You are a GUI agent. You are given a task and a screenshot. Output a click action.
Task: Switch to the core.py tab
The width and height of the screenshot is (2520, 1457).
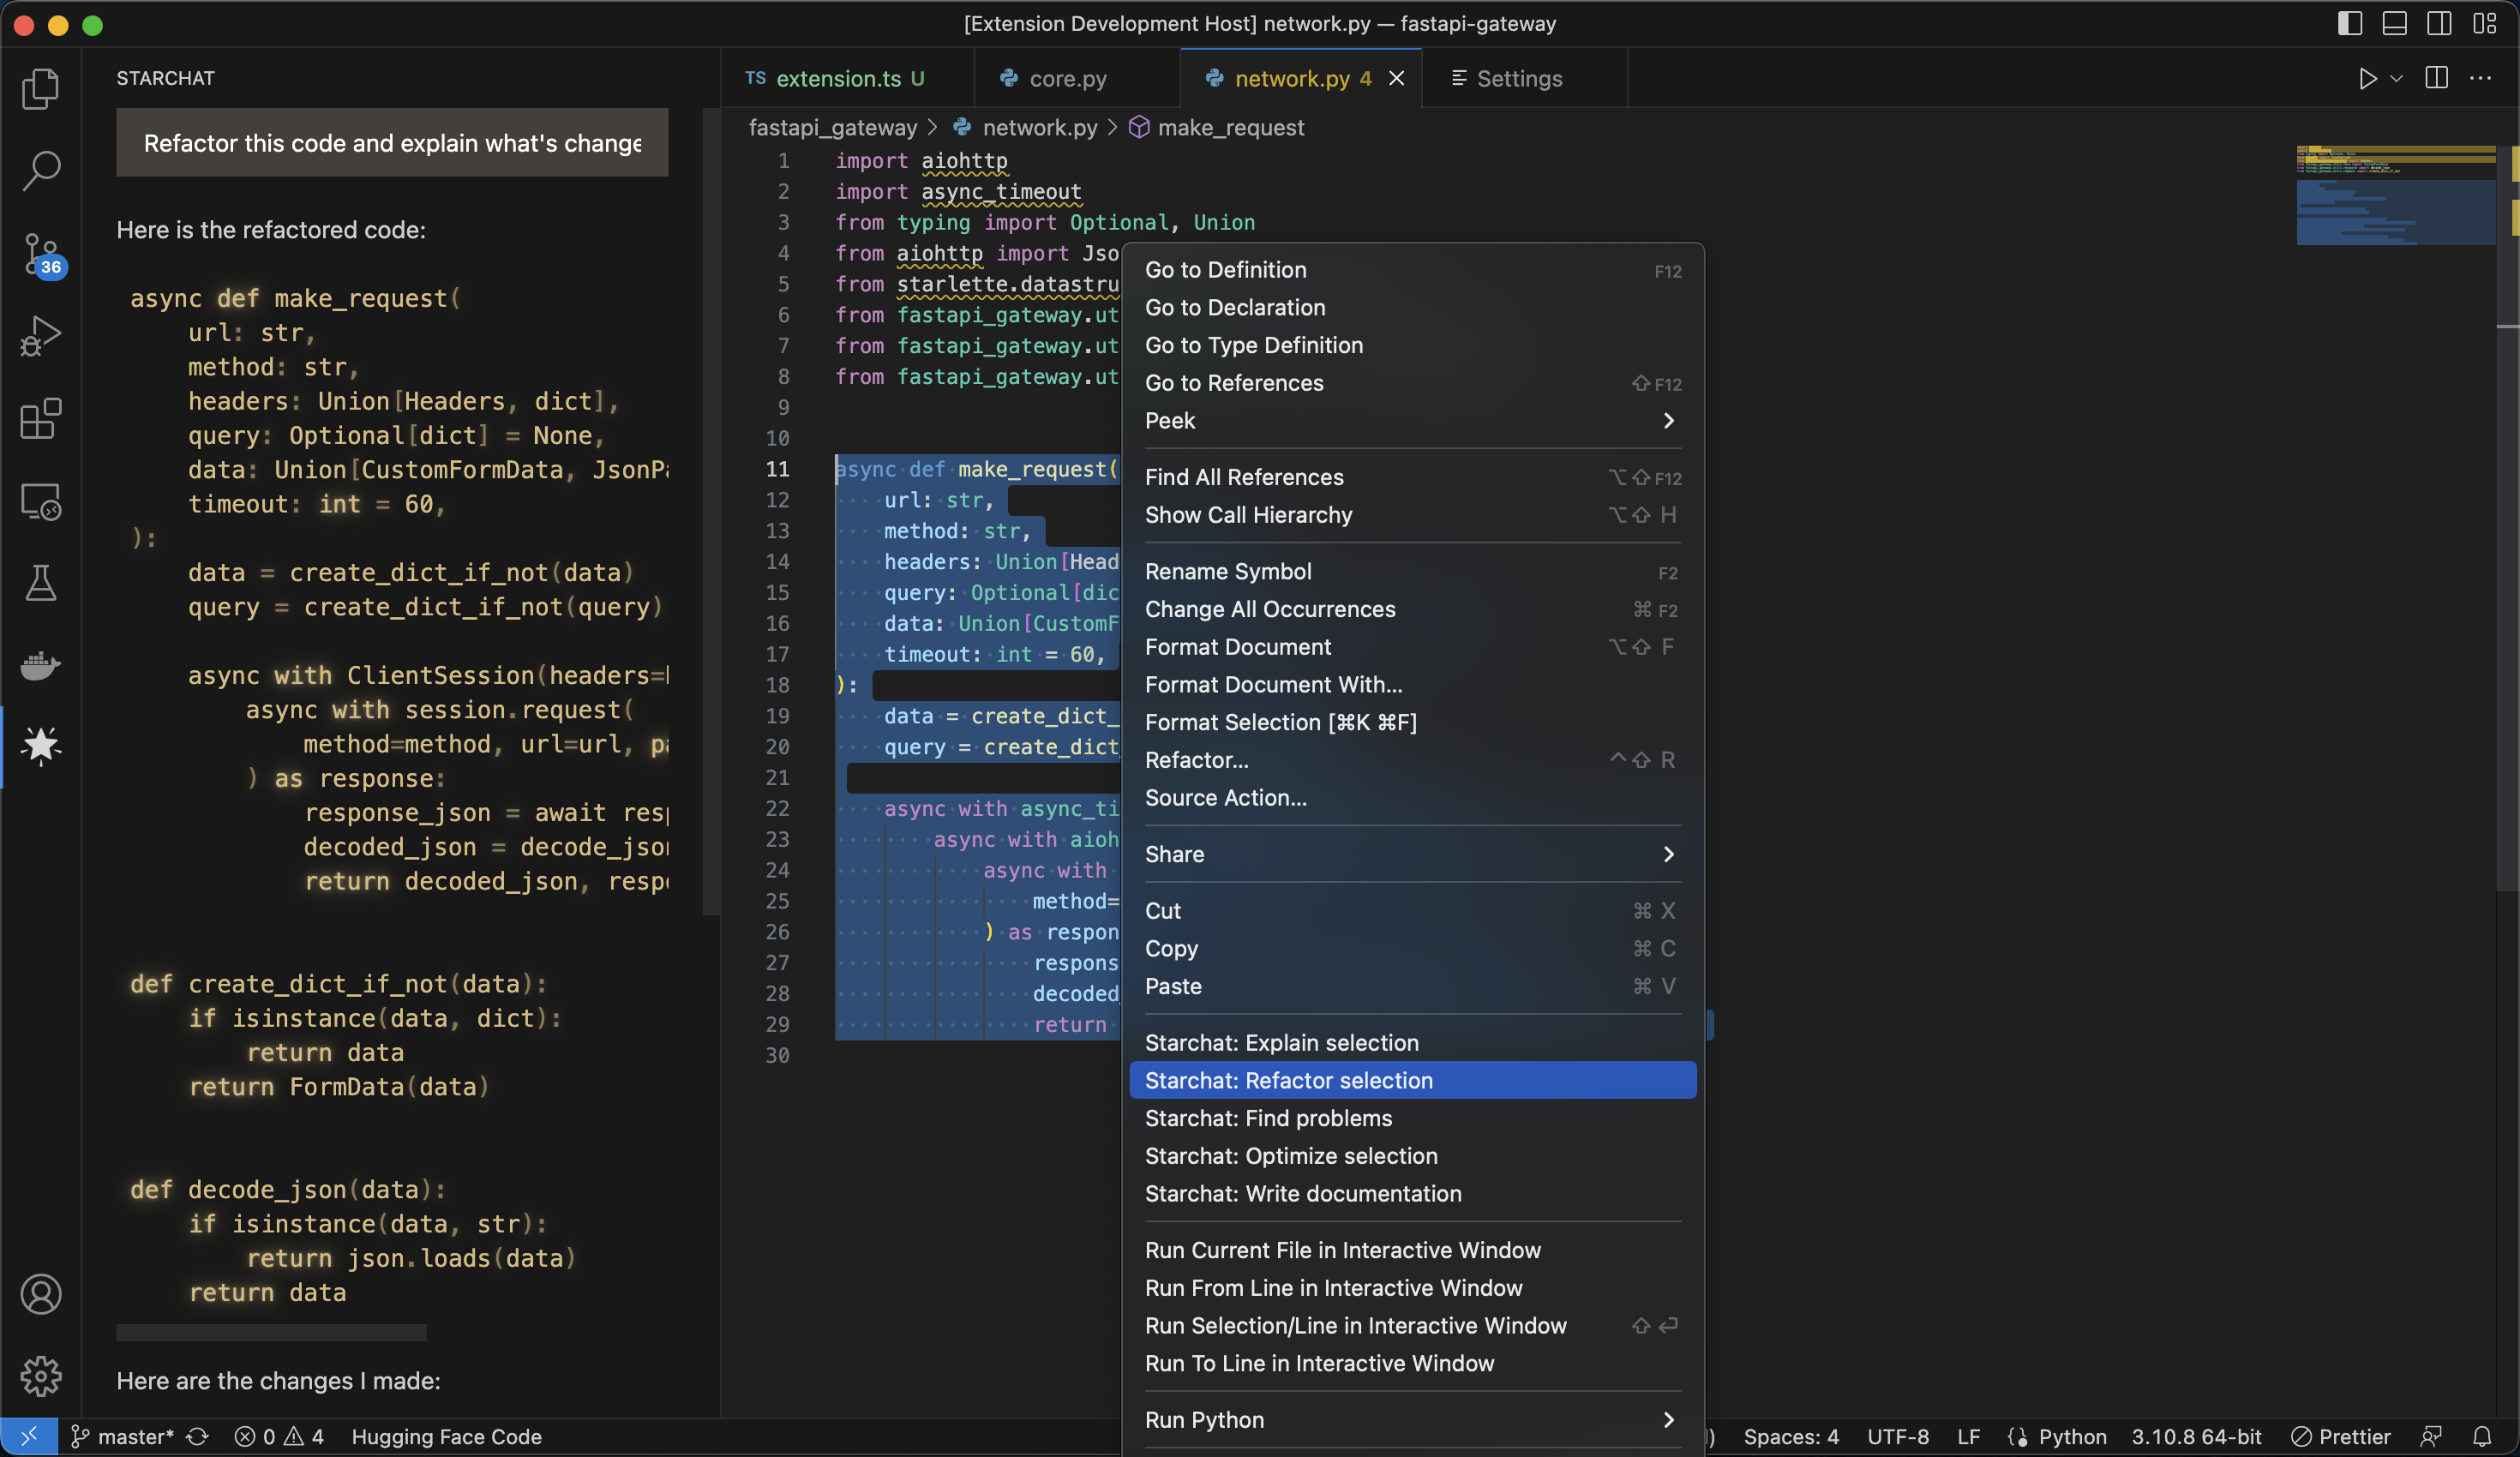point(1067,79)
